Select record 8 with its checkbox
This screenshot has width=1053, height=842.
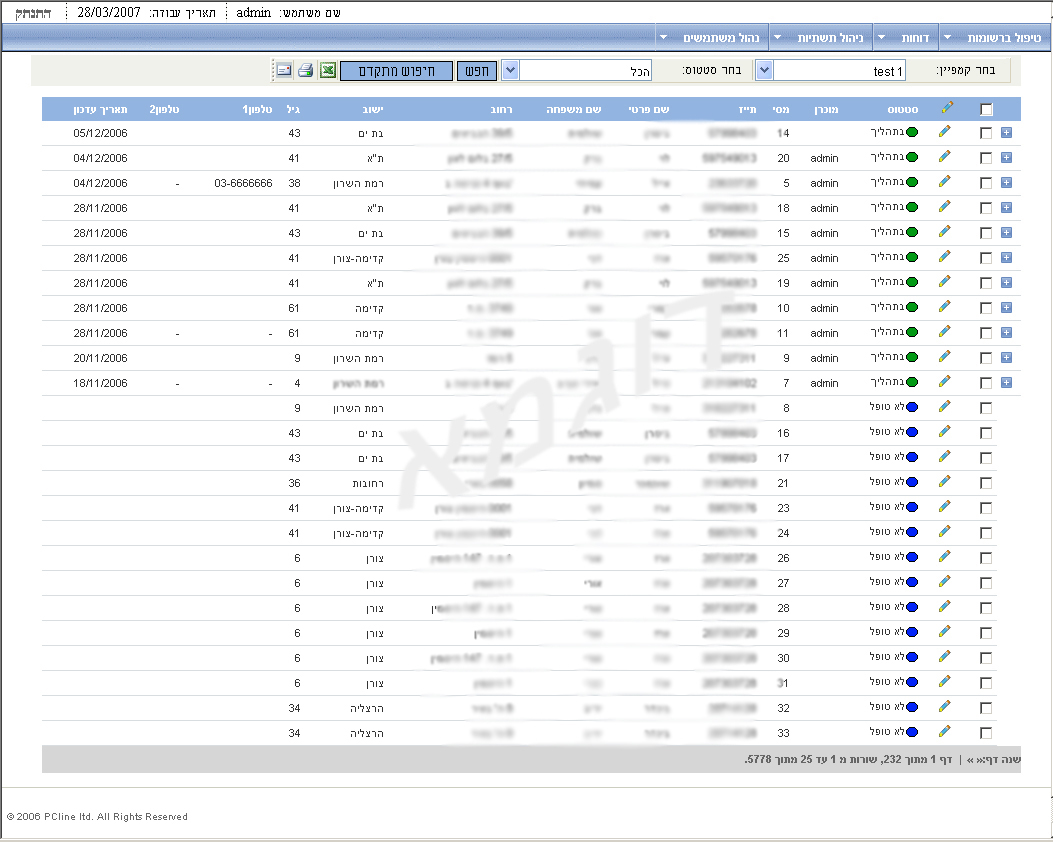[986, 408]
